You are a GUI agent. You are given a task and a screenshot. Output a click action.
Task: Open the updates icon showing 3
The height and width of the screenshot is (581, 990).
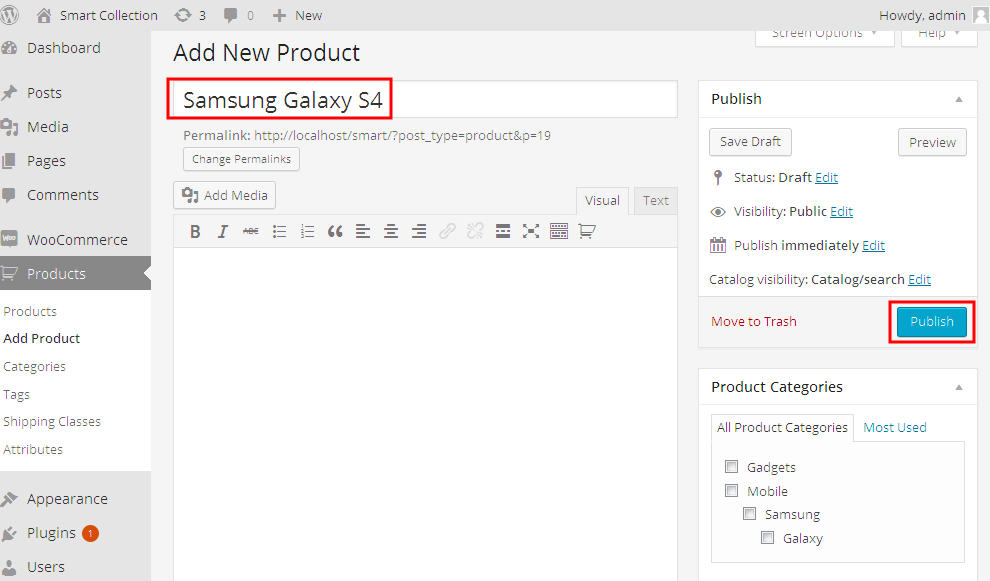190,15
